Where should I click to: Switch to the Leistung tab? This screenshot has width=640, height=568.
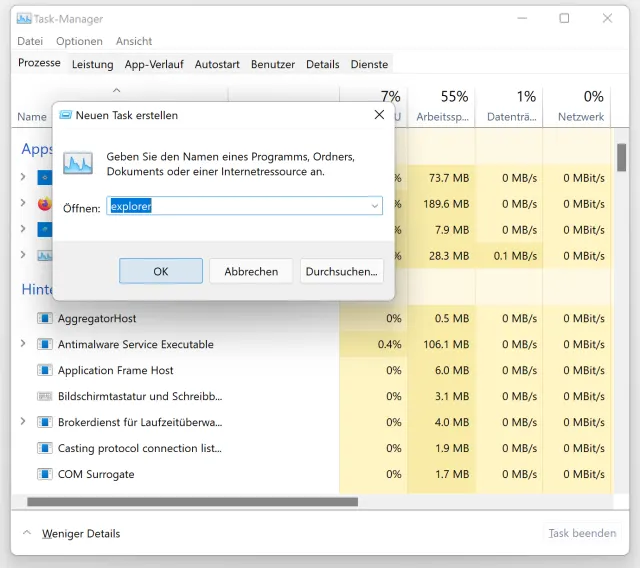[x=92, y=64]
